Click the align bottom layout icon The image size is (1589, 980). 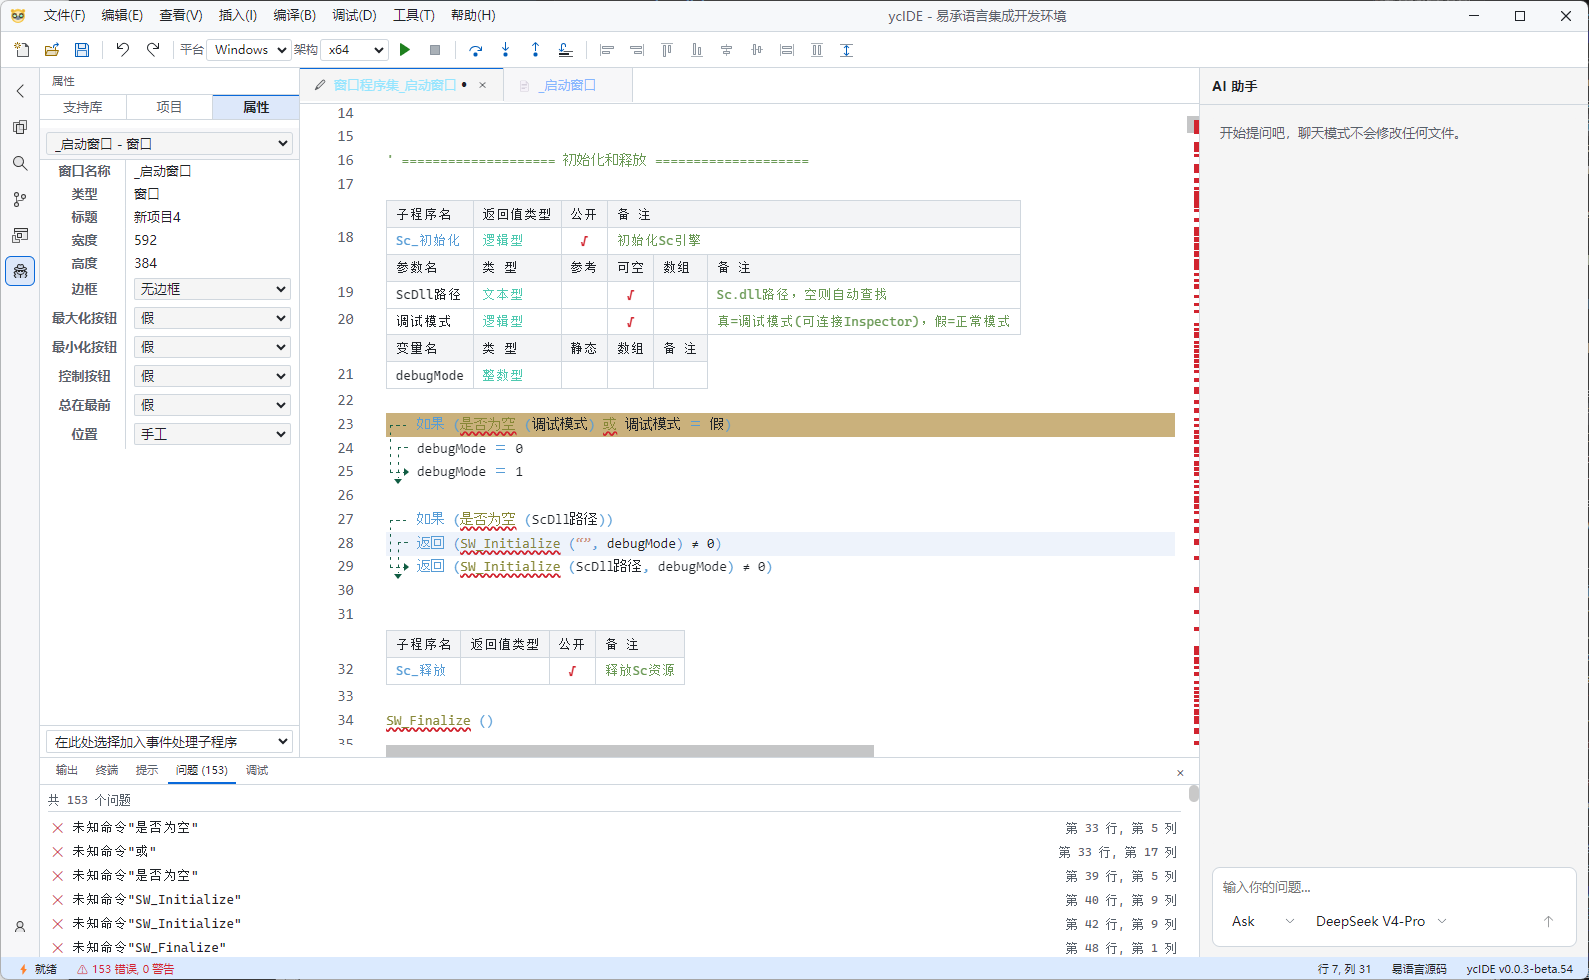[x=697, y=50]
